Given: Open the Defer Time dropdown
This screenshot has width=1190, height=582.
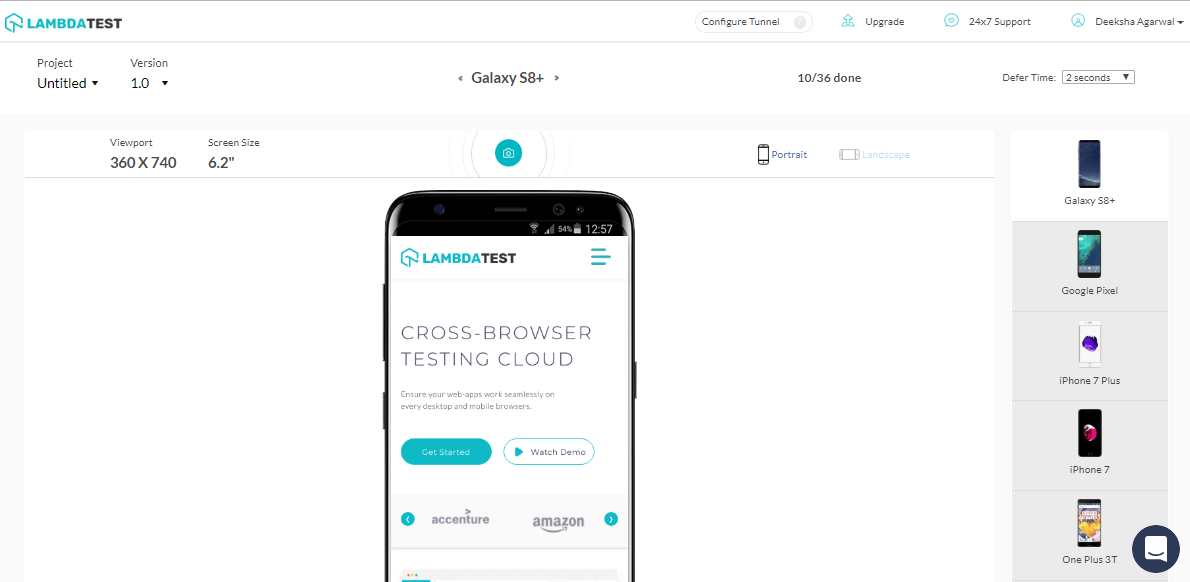Looking at the screenshot, I should pyautogui.click(x=1098, y=76).
